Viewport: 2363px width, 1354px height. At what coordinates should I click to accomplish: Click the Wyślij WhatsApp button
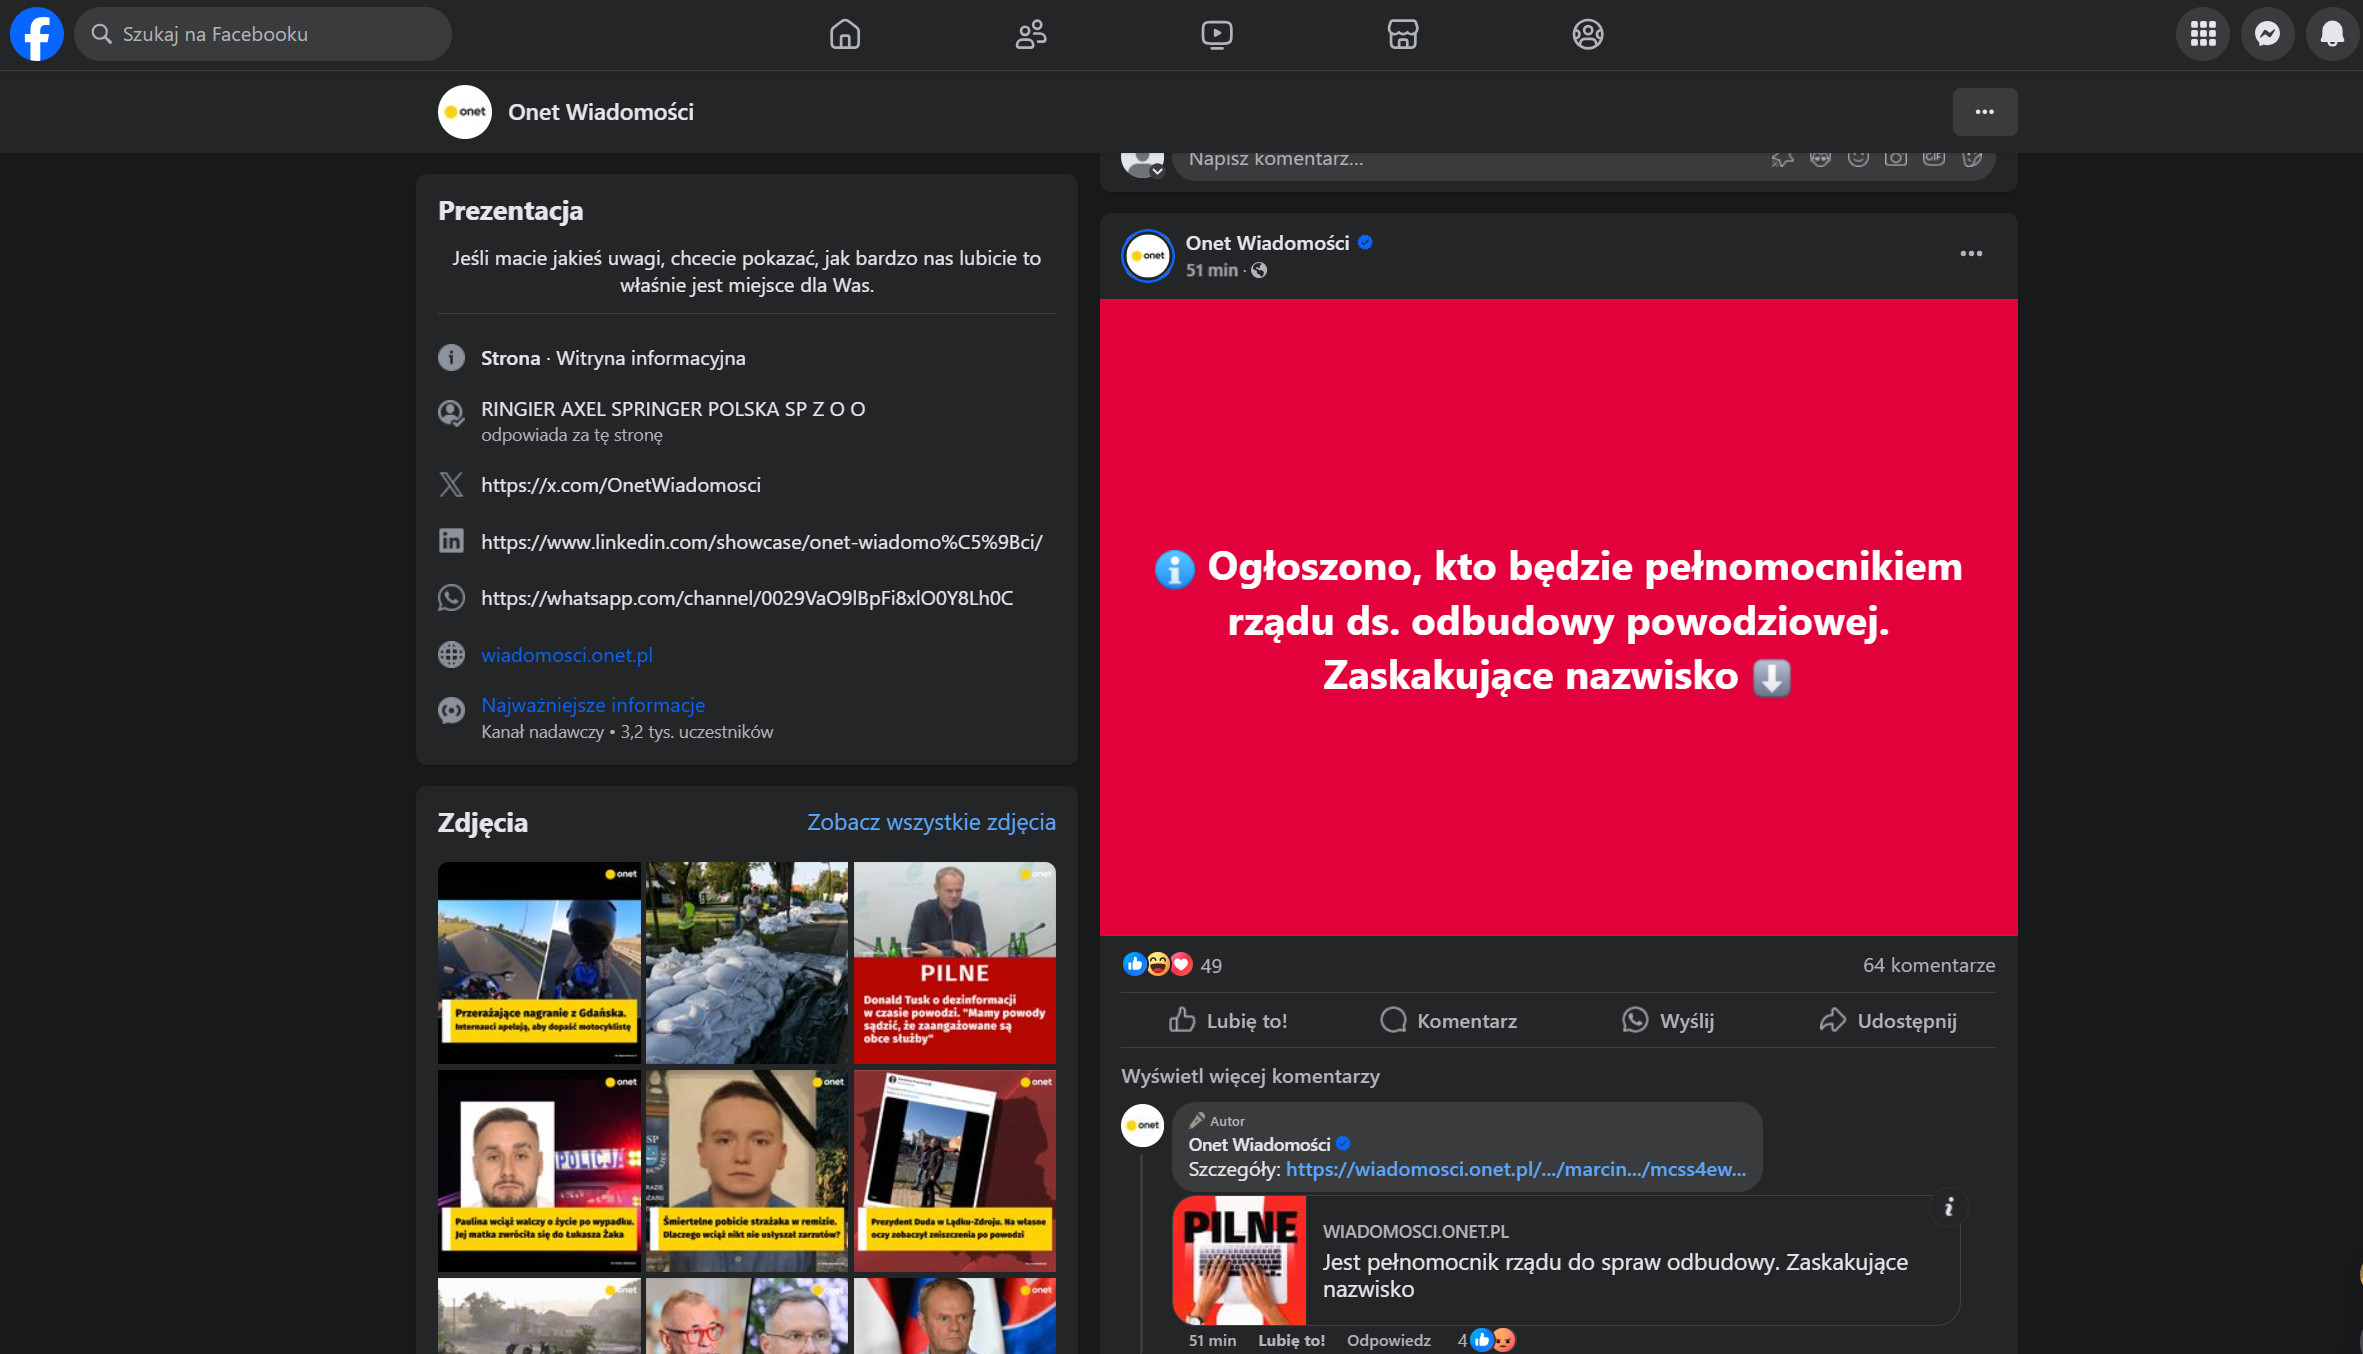(1668, 1020)
